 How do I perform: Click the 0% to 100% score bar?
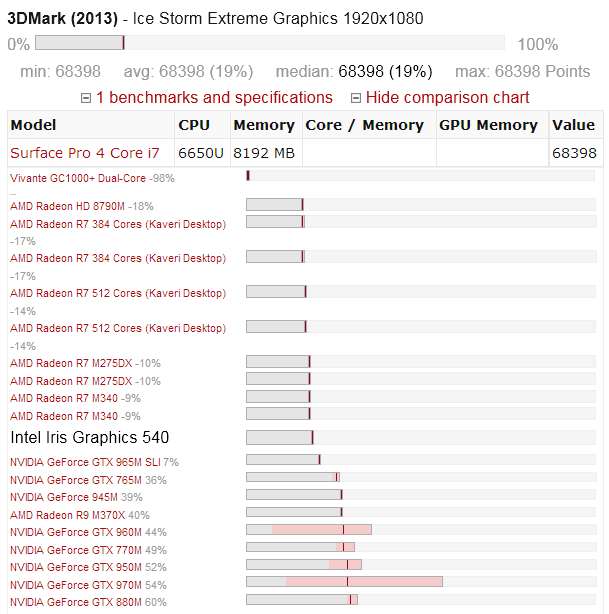point(270,43)
